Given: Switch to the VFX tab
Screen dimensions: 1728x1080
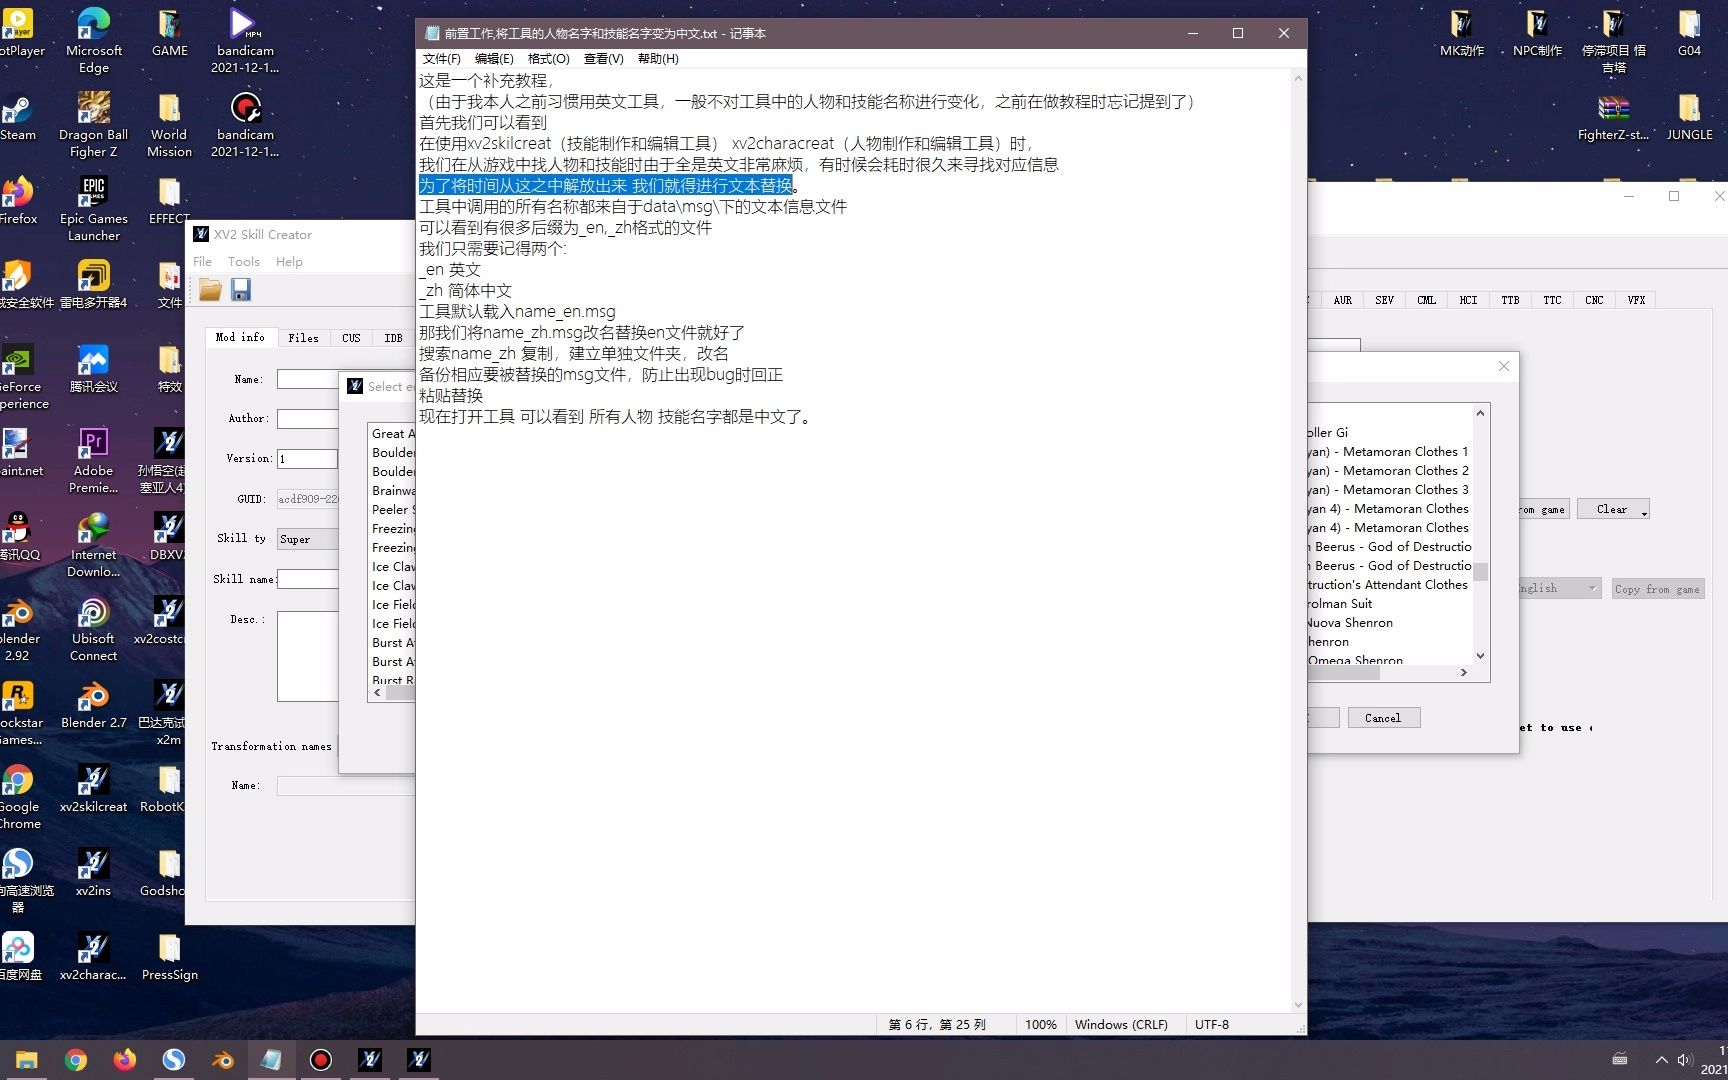Looking at the screenshot, I should coord(1637,300).
